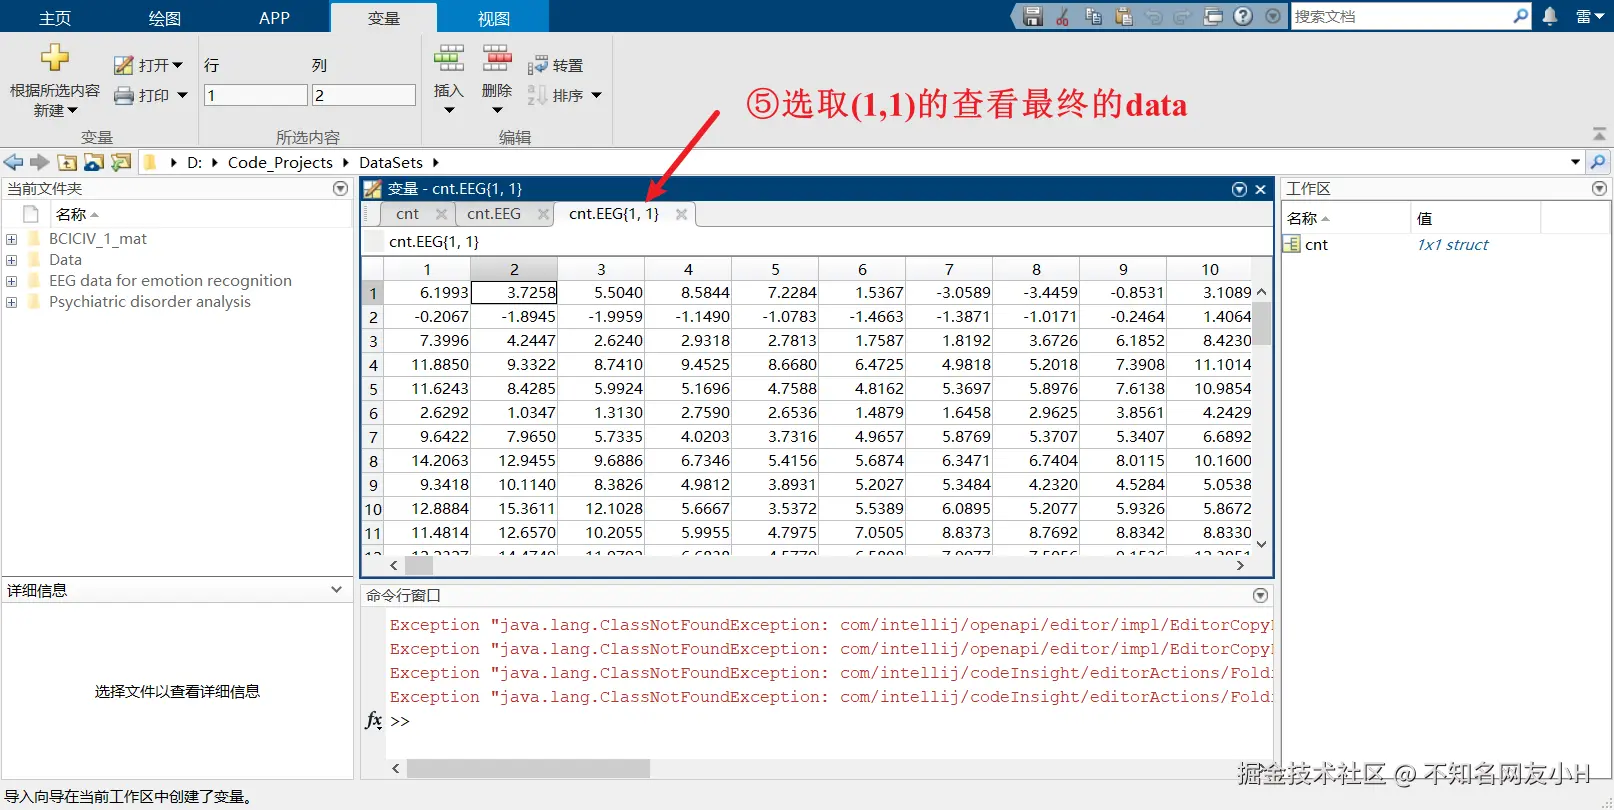Click the command window horizontal scrollbar thumb
Viewport: 1614px width, 810px height.
528,768
